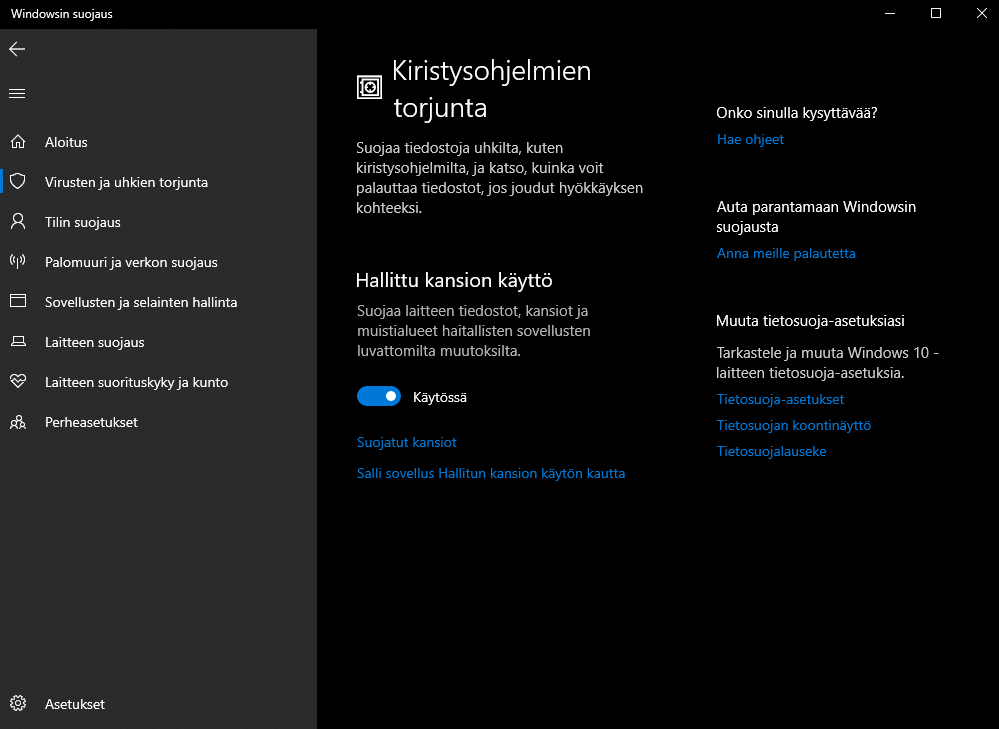Open Tietosuoja-asetukset link
The height and width of the screenshot is (729, 999).
[x=780, y=400]
